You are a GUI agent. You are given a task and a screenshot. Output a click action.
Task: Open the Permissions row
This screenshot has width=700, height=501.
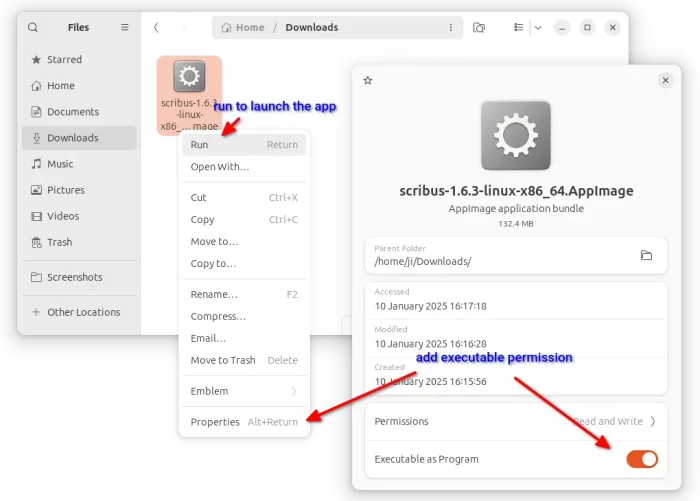(516, 422)
